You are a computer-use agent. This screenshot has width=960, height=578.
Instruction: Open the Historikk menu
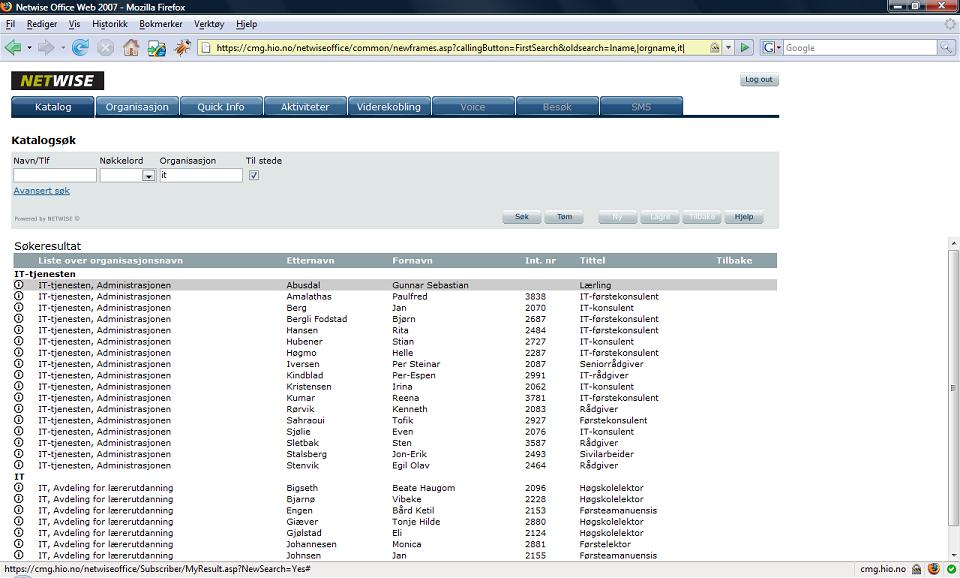[x=110, y=24]
